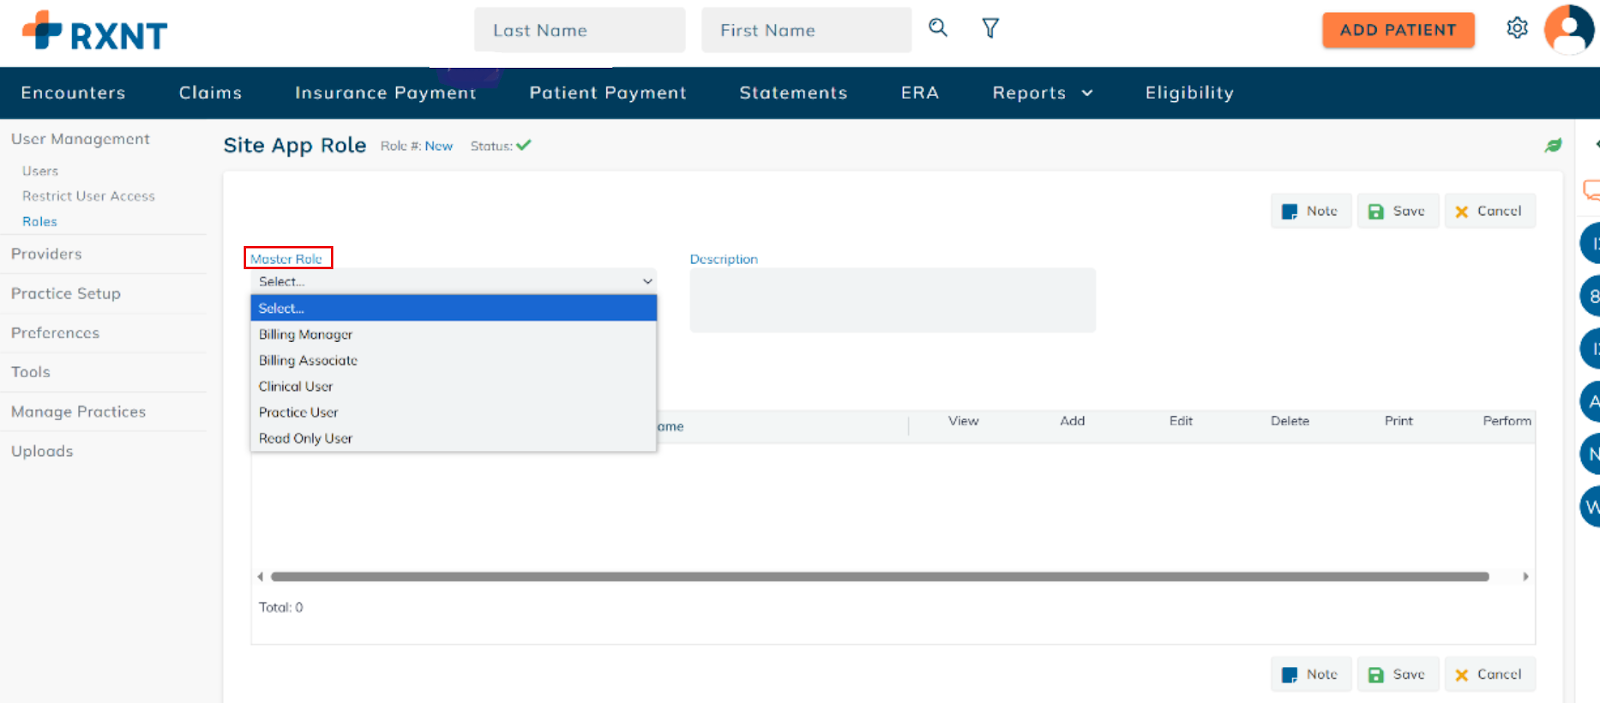
Task: Click the RXNT logo
Action: (x=95, y=32)
